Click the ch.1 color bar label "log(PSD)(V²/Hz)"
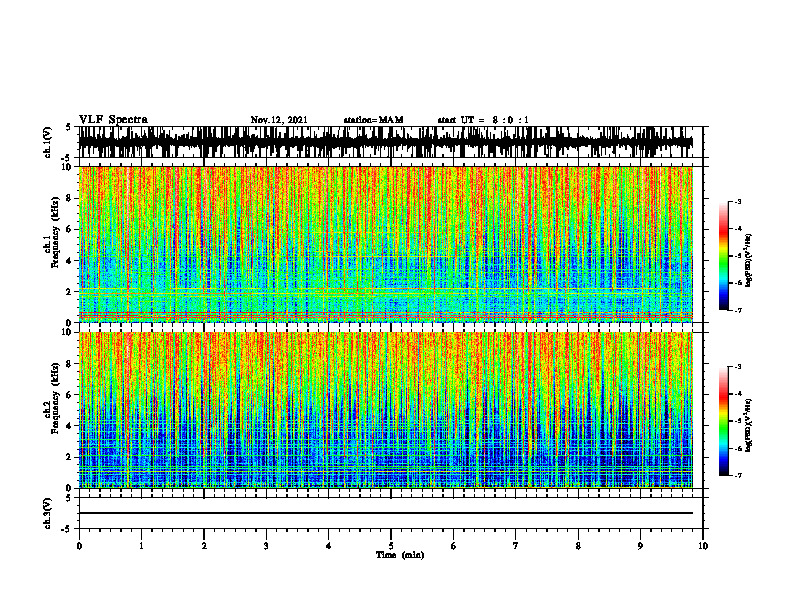 tap(749, 261)
